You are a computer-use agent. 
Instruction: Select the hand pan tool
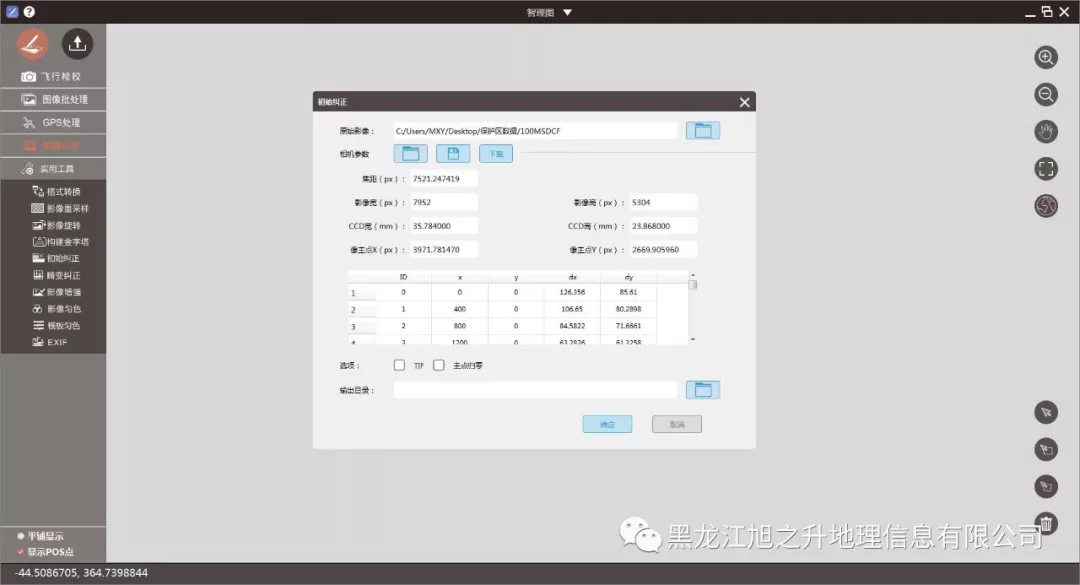[x=1046, y=131]
